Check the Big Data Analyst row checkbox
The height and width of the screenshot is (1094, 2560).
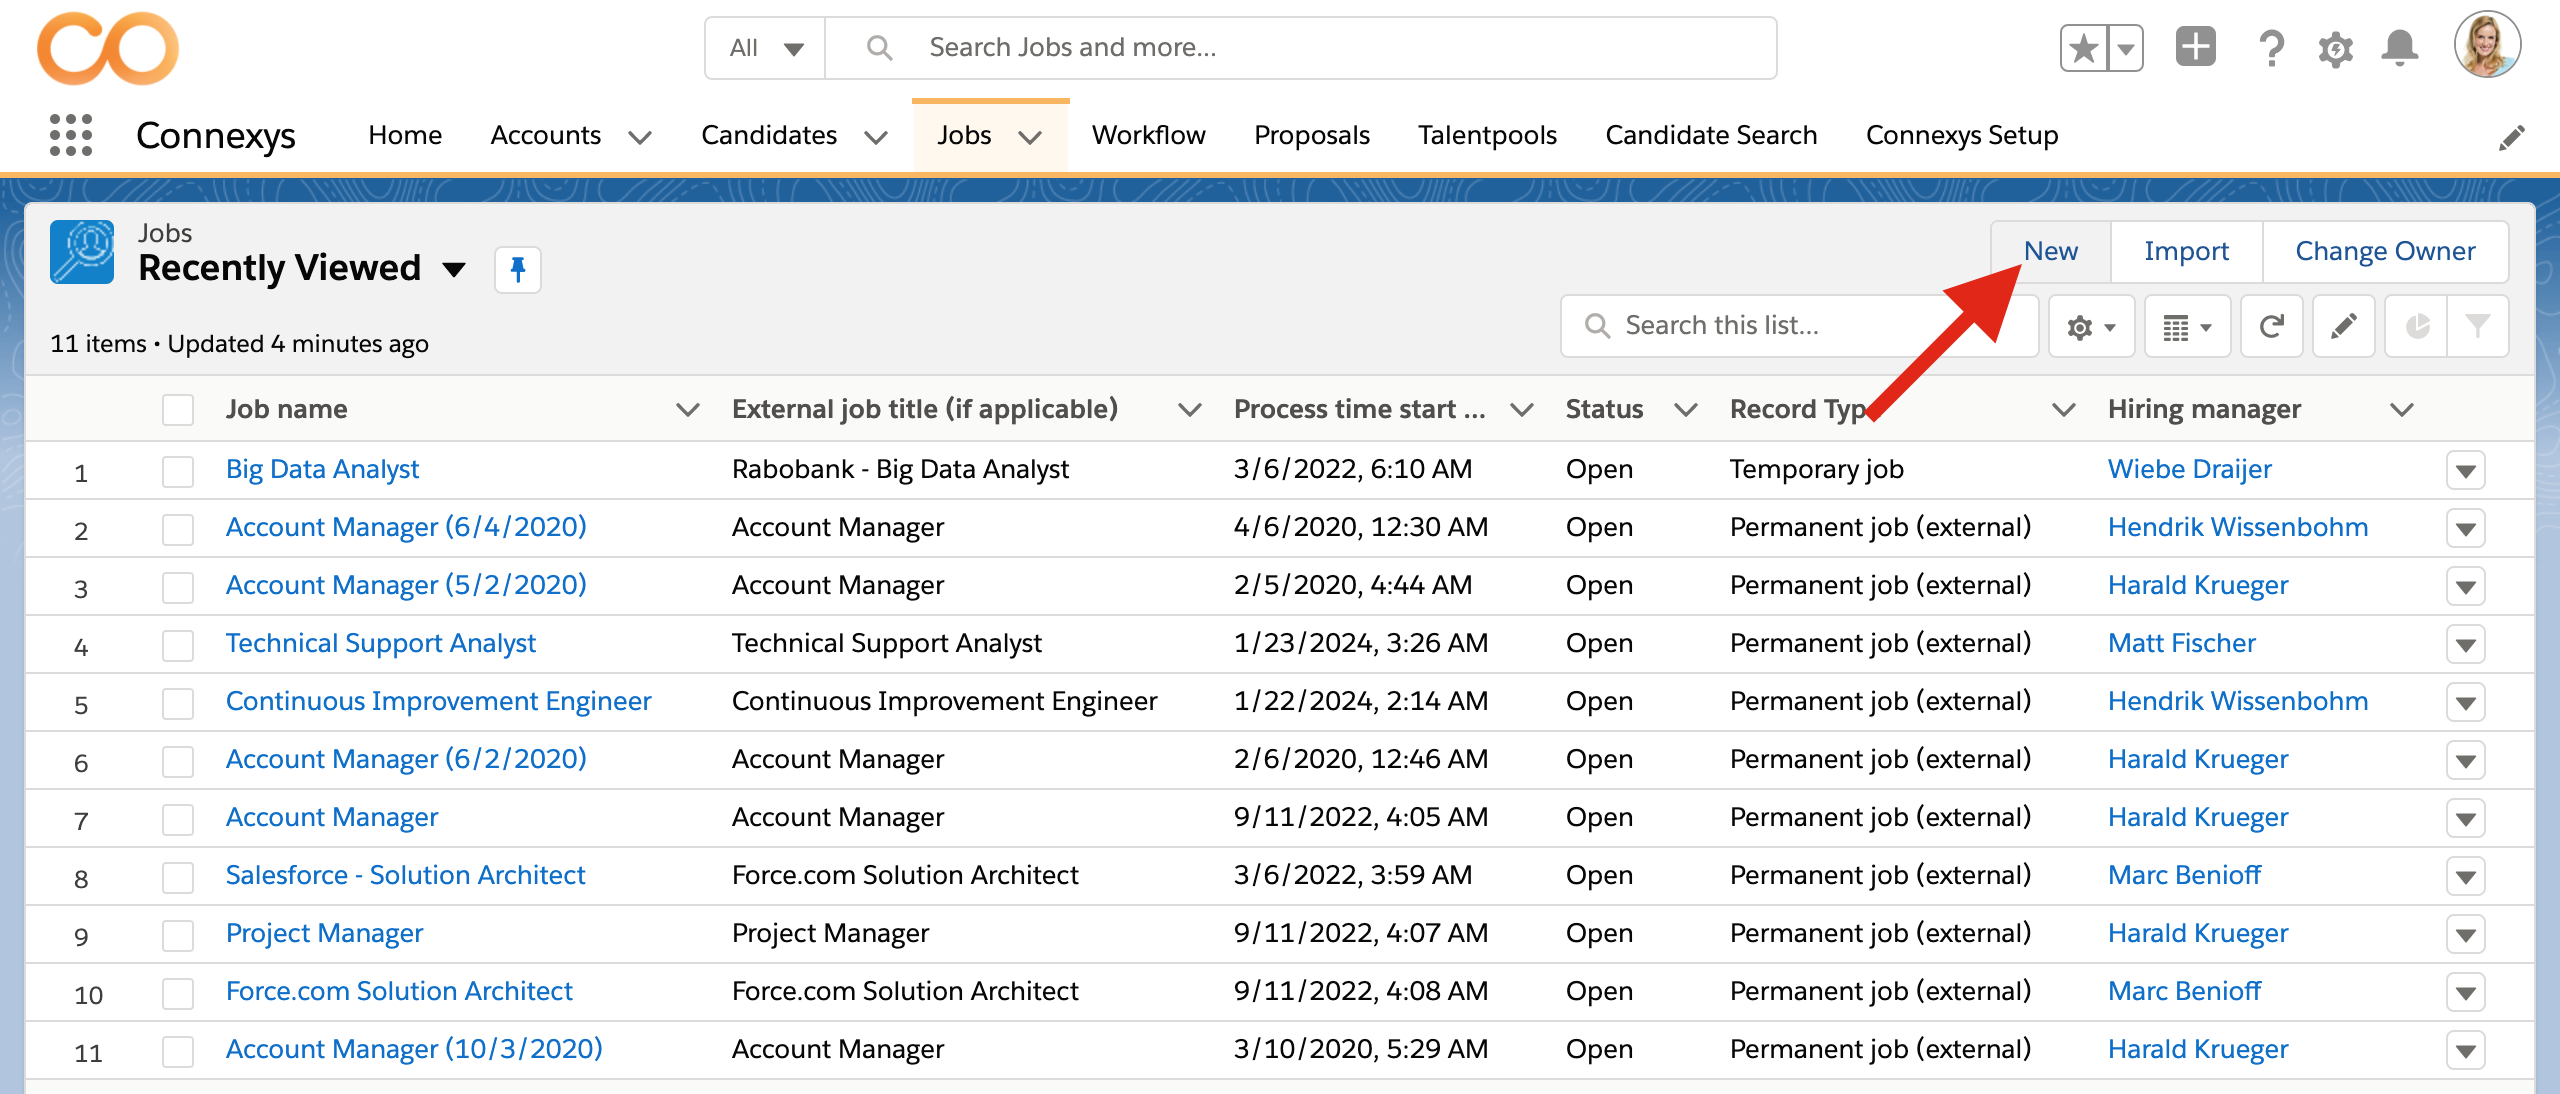click(x=178, y=471)
